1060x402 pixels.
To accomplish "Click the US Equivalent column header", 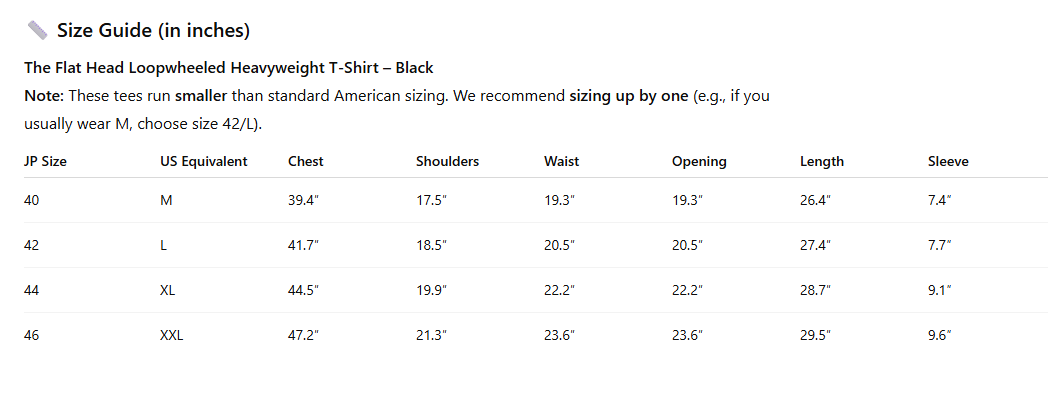I will [203, 161].
